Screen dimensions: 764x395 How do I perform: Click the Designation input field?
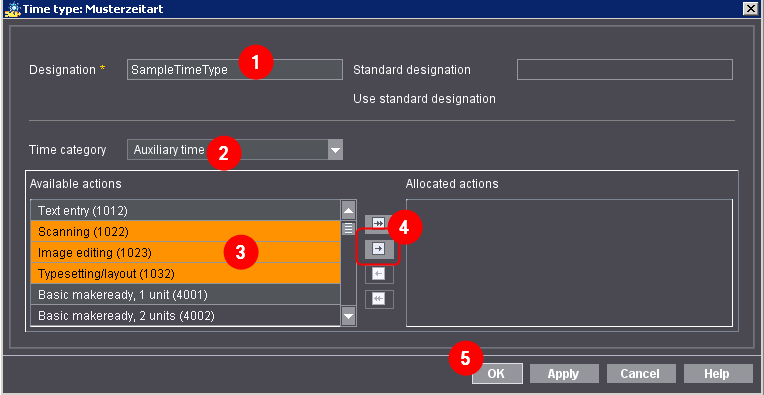coord(235,70)
